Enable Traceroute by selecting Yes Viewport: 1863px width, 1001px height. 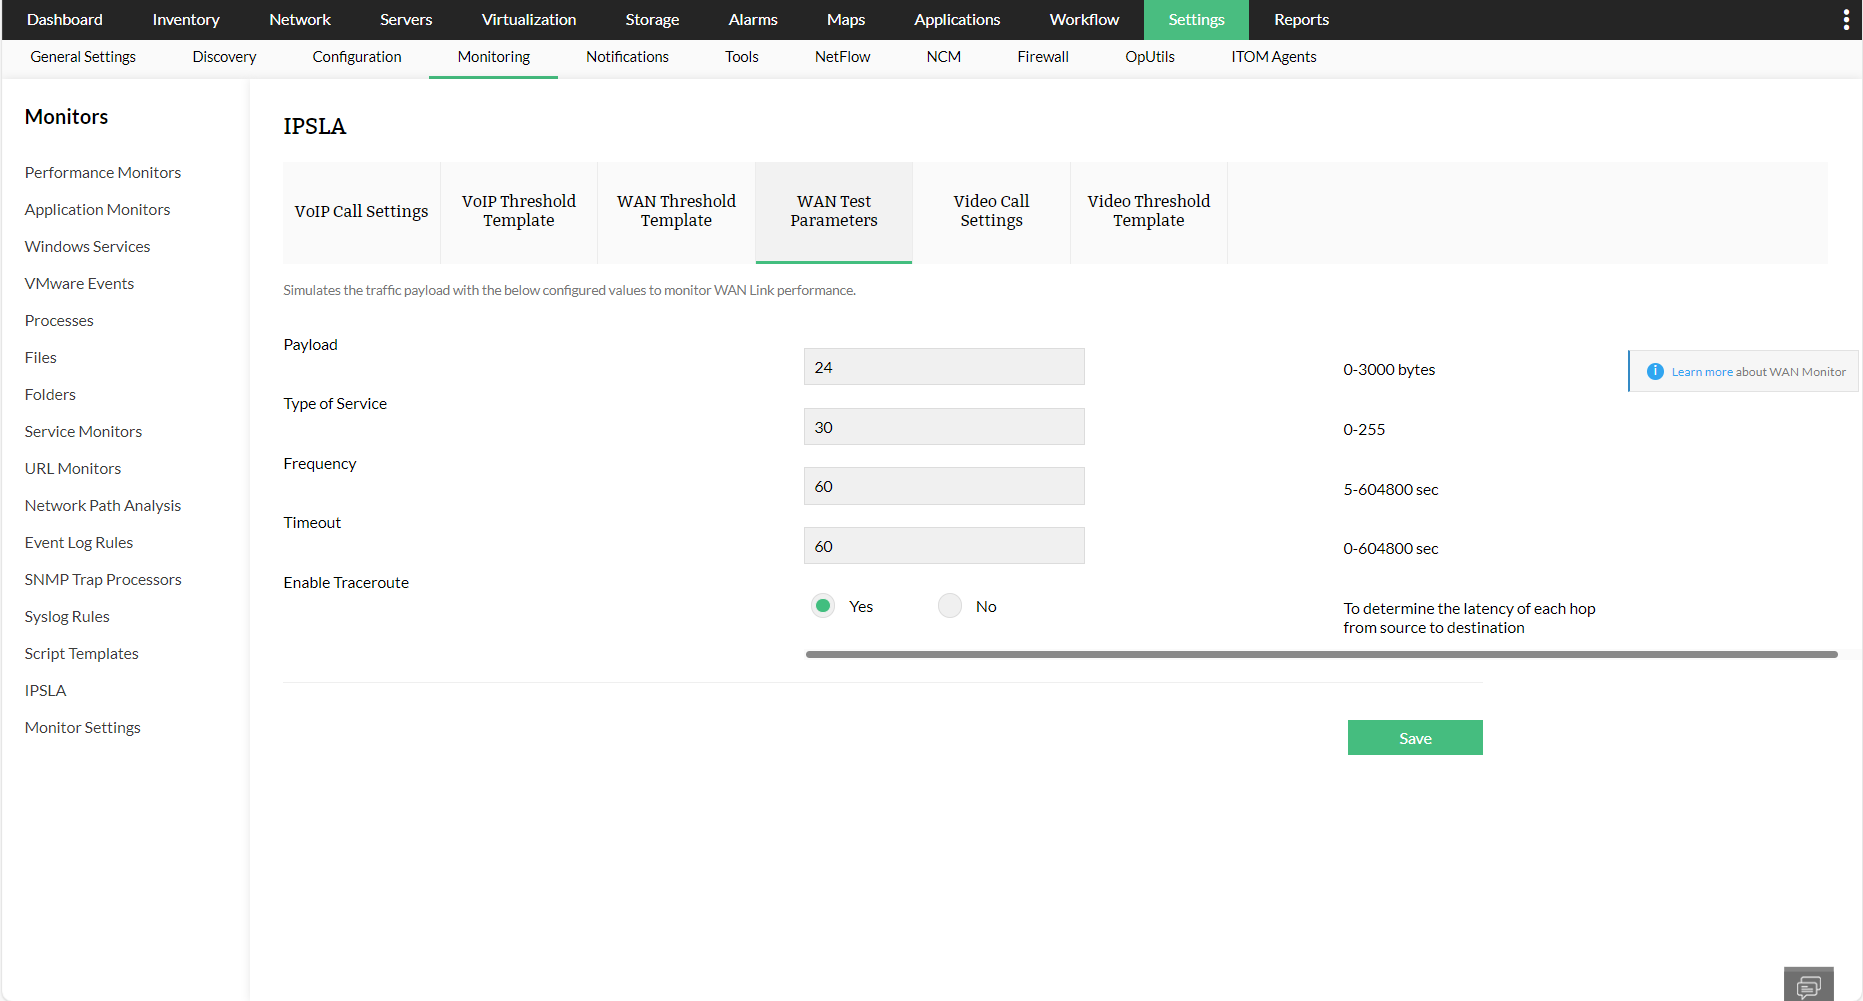[822, 605]
